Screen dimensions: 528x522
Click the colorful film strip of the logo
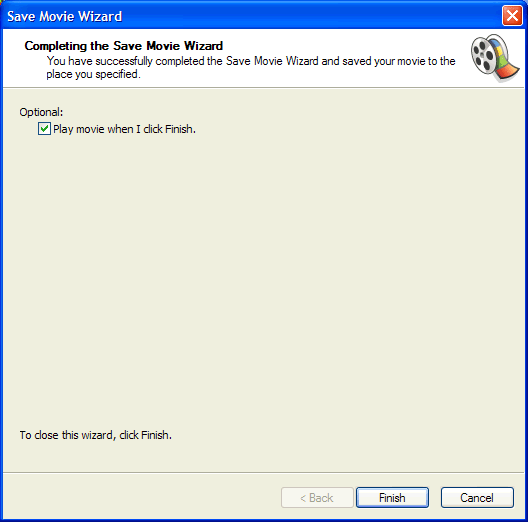pyautogui.click(x=504, y=62)
